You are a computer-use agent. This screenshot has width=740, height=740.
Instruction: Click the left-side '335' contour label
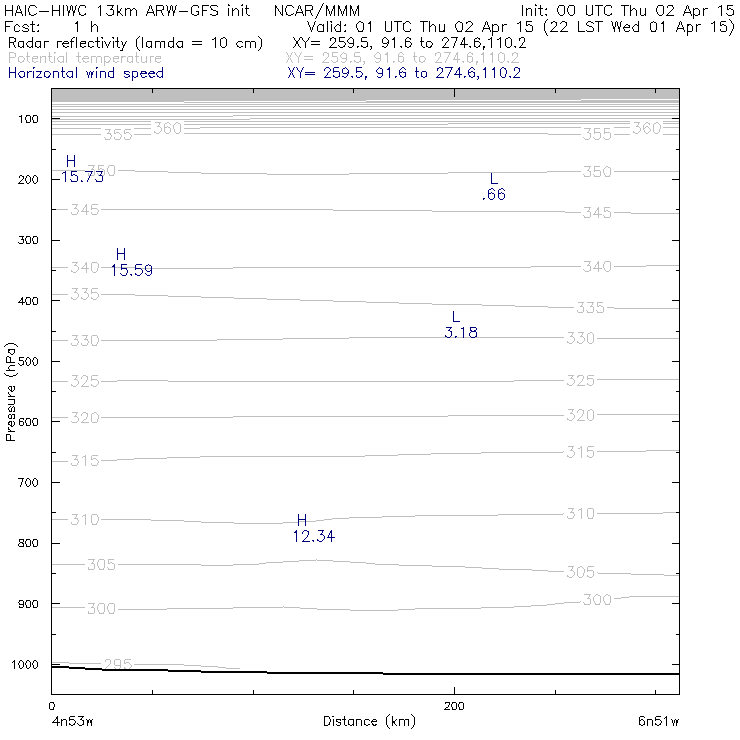point(85,294)
